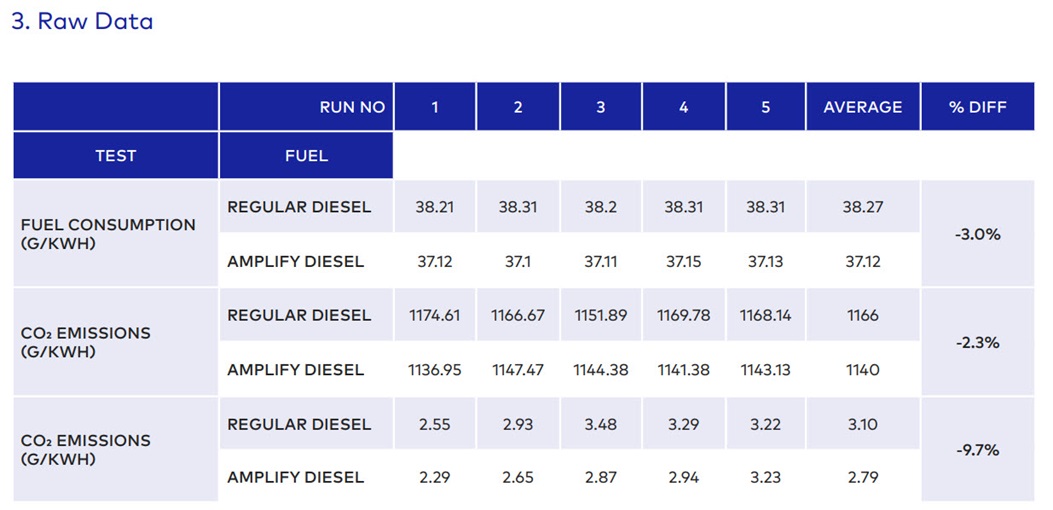Select the value 2.55
This screenshot has width=1053, height=510.
435,424
